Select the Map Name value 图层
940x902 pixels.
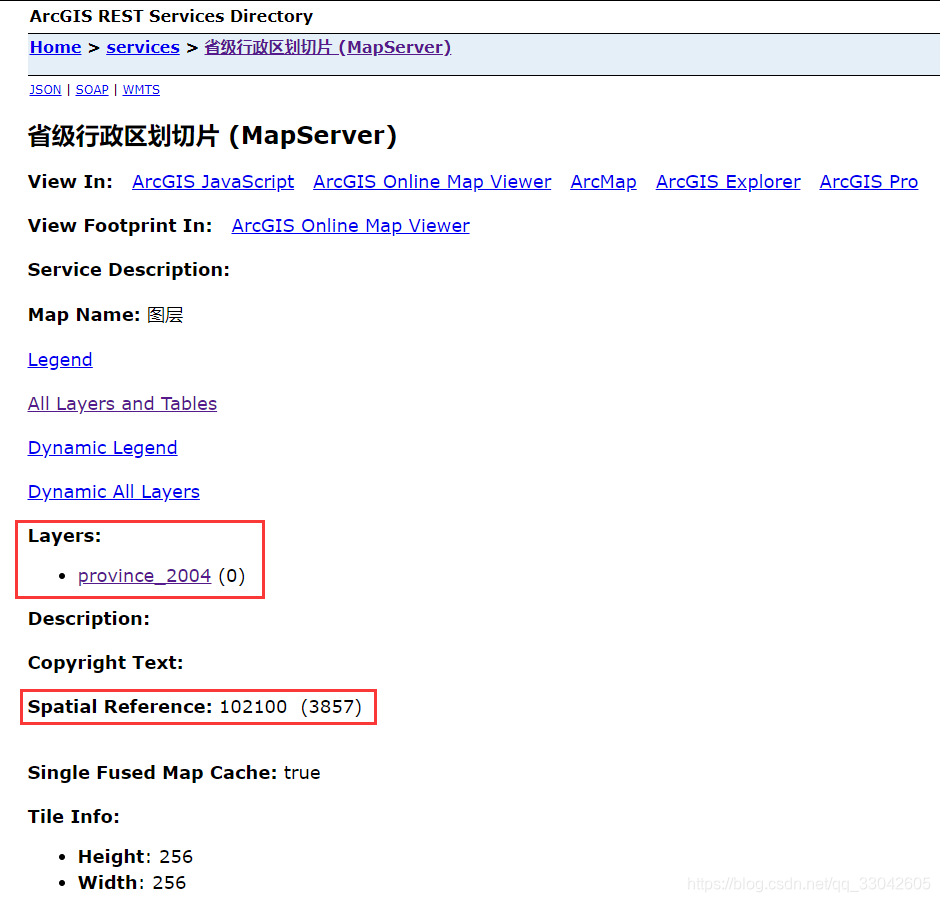(x=165, y=315)
